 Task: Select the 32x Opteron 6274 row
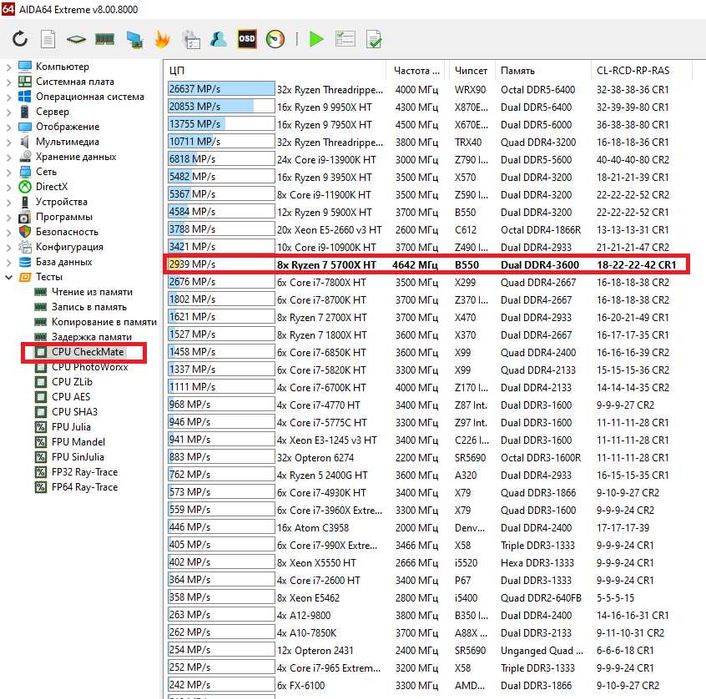pos(426,457)
